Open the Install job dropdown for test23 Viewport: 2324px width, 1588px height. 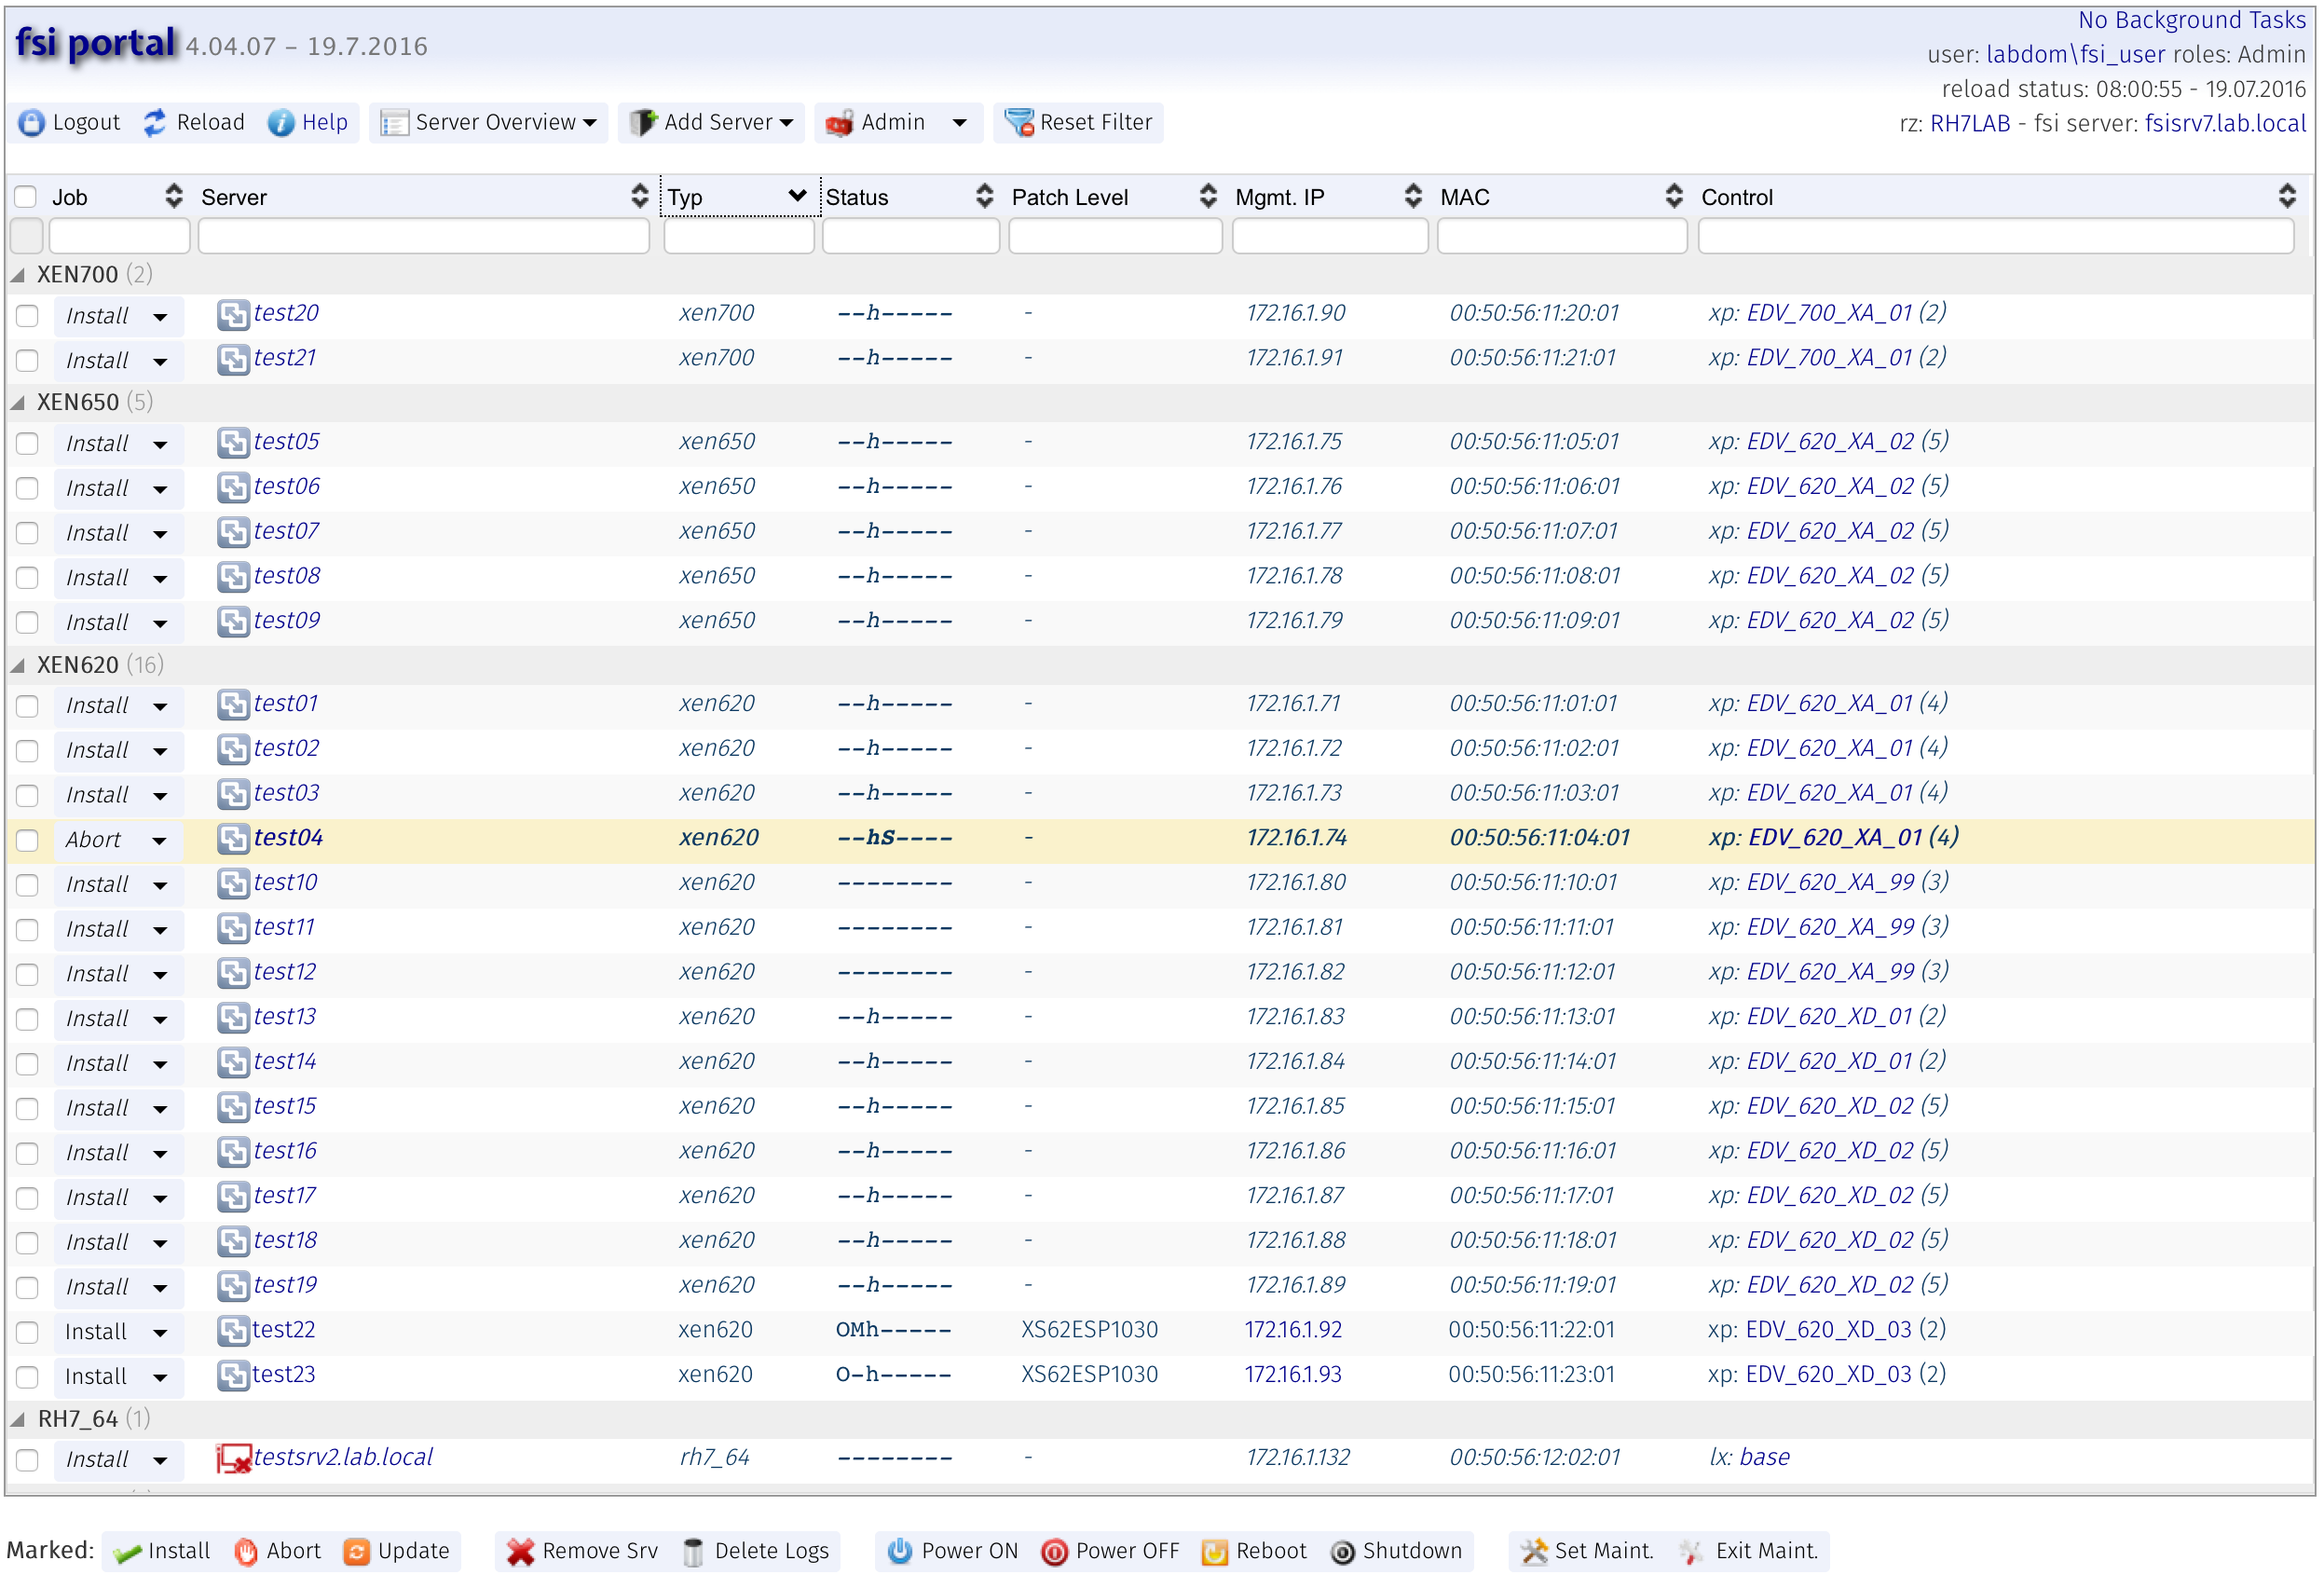160,1377
